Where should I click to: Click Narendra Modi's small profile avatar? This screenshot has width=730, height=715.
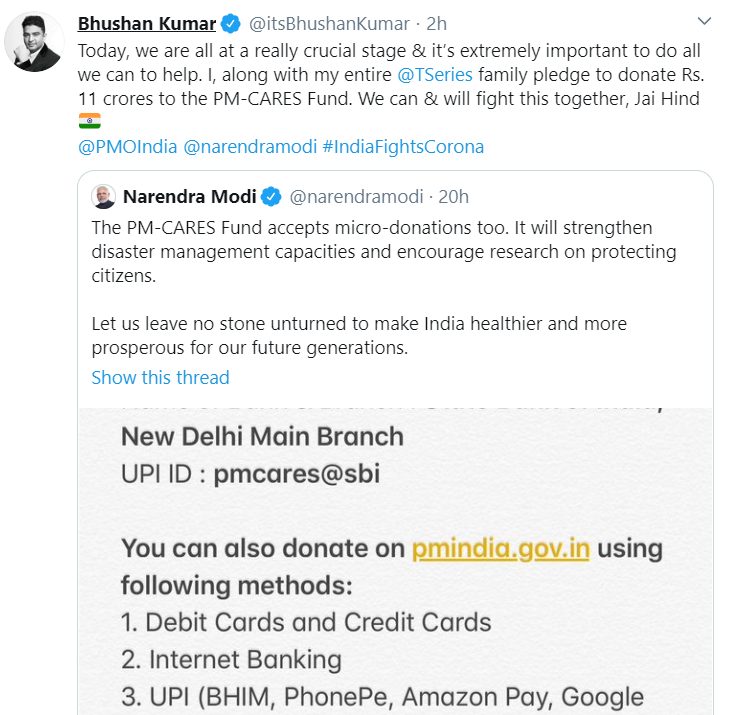pos(103,196)
